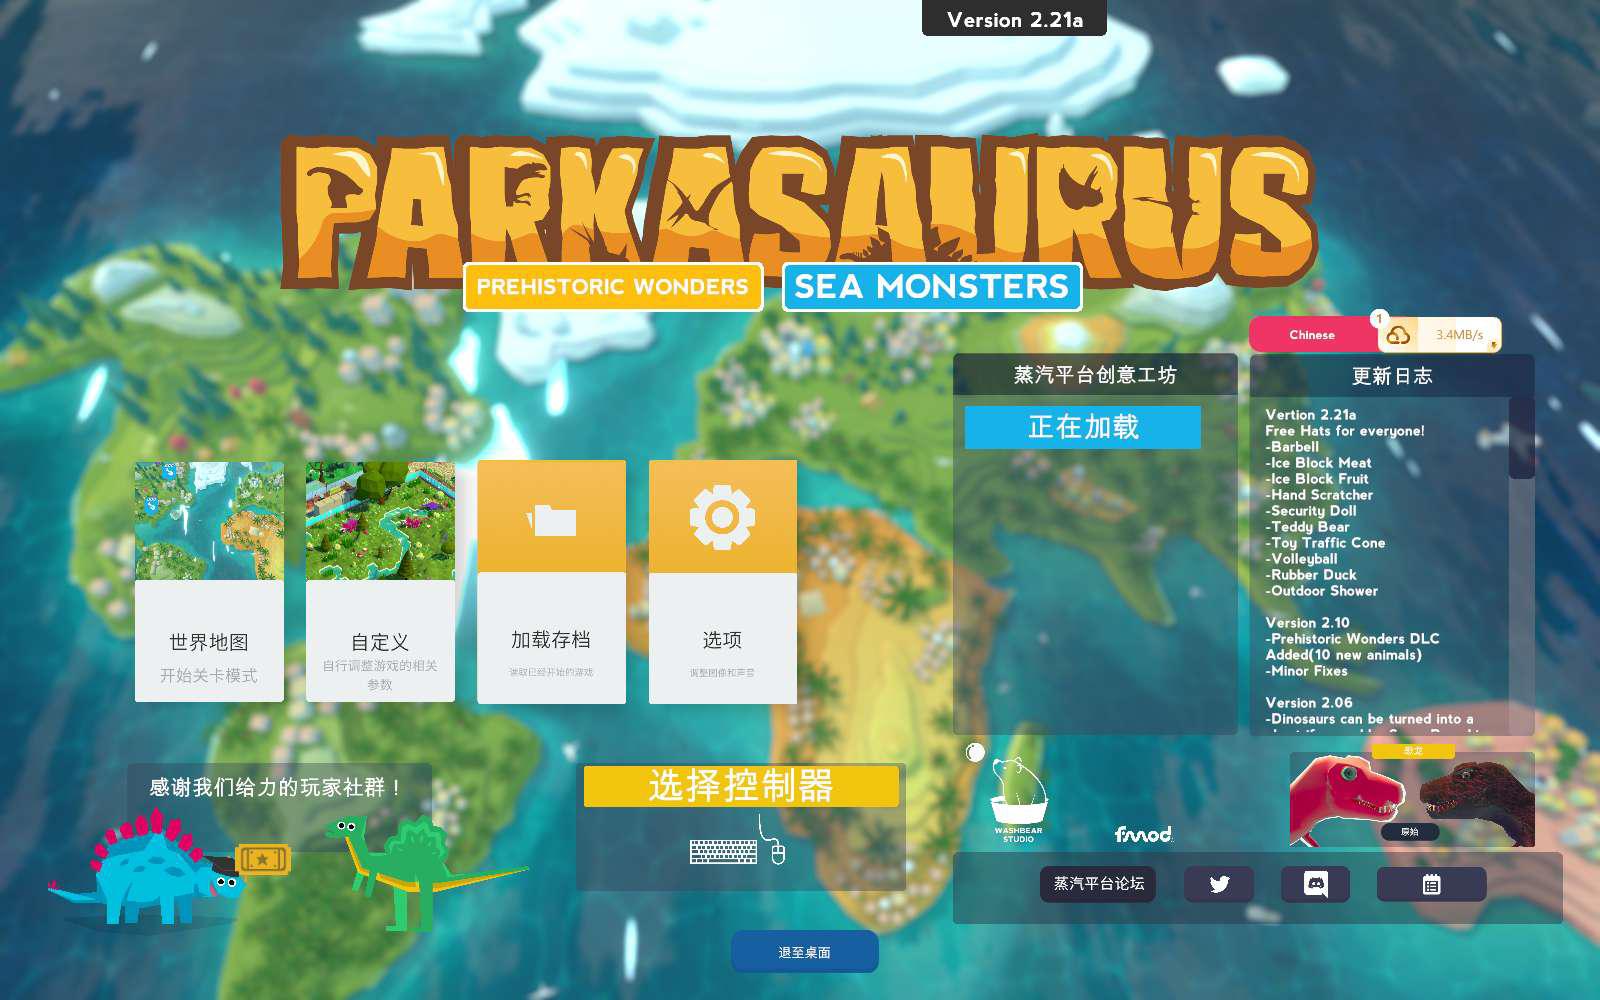
Task: Click the 开始关卡模式 subtitle text
Action: point(209,676)
